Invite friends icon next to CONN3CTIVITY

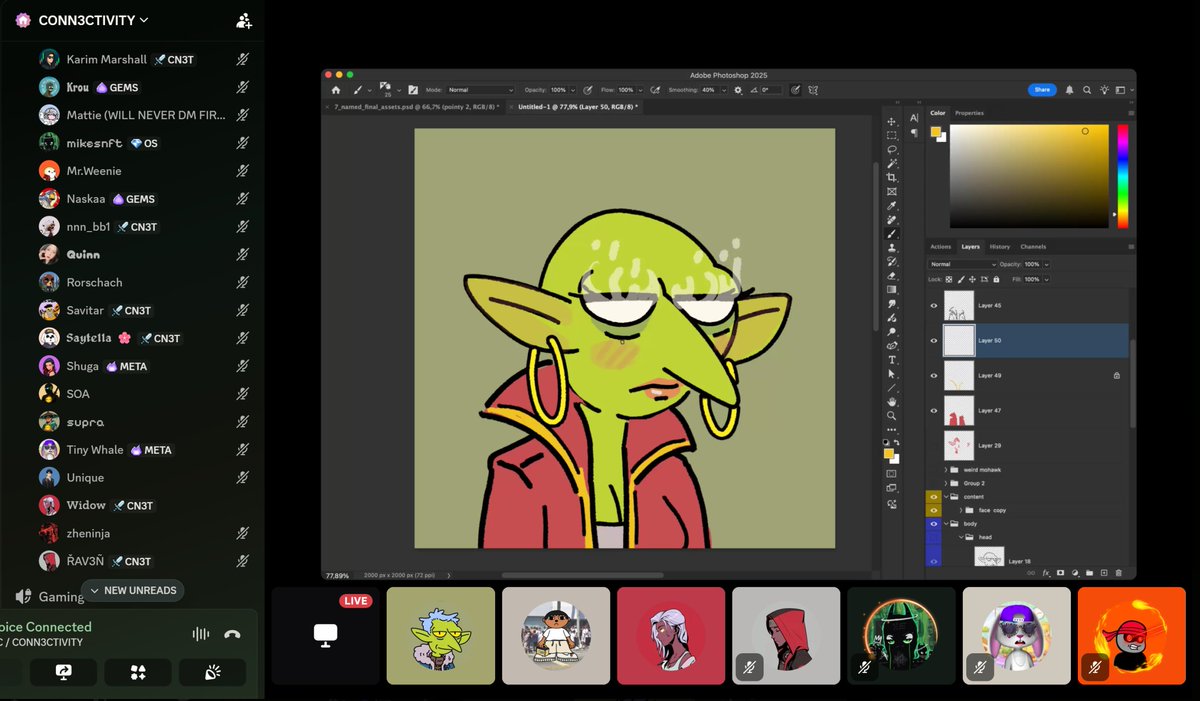coord(244,20)
